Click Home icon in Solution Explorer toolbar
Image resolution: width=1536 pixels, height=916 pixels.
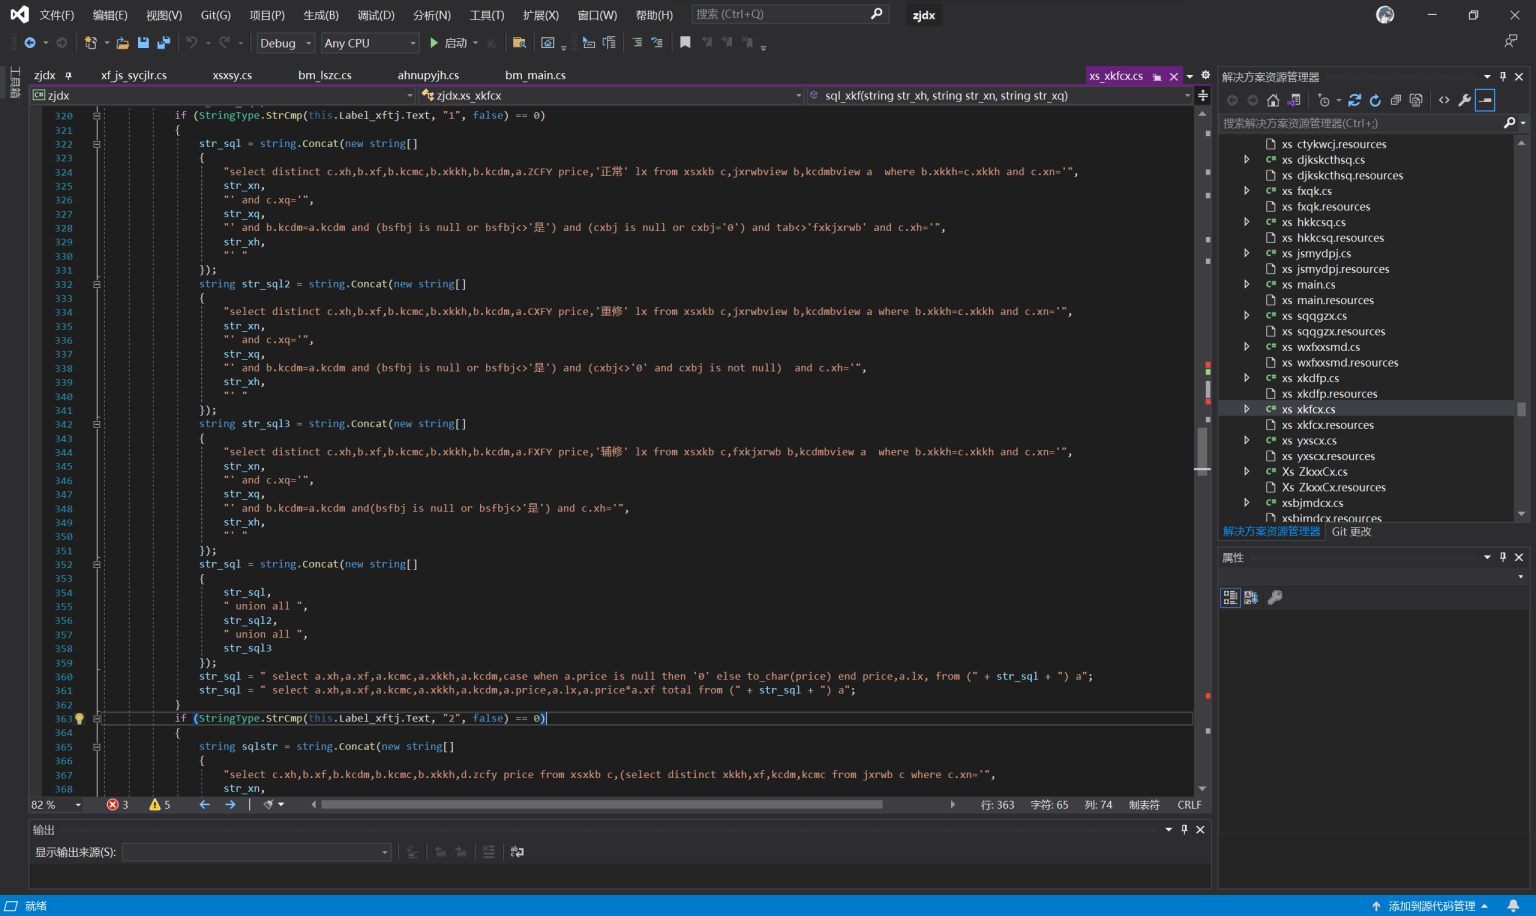tap(1273, 100)
